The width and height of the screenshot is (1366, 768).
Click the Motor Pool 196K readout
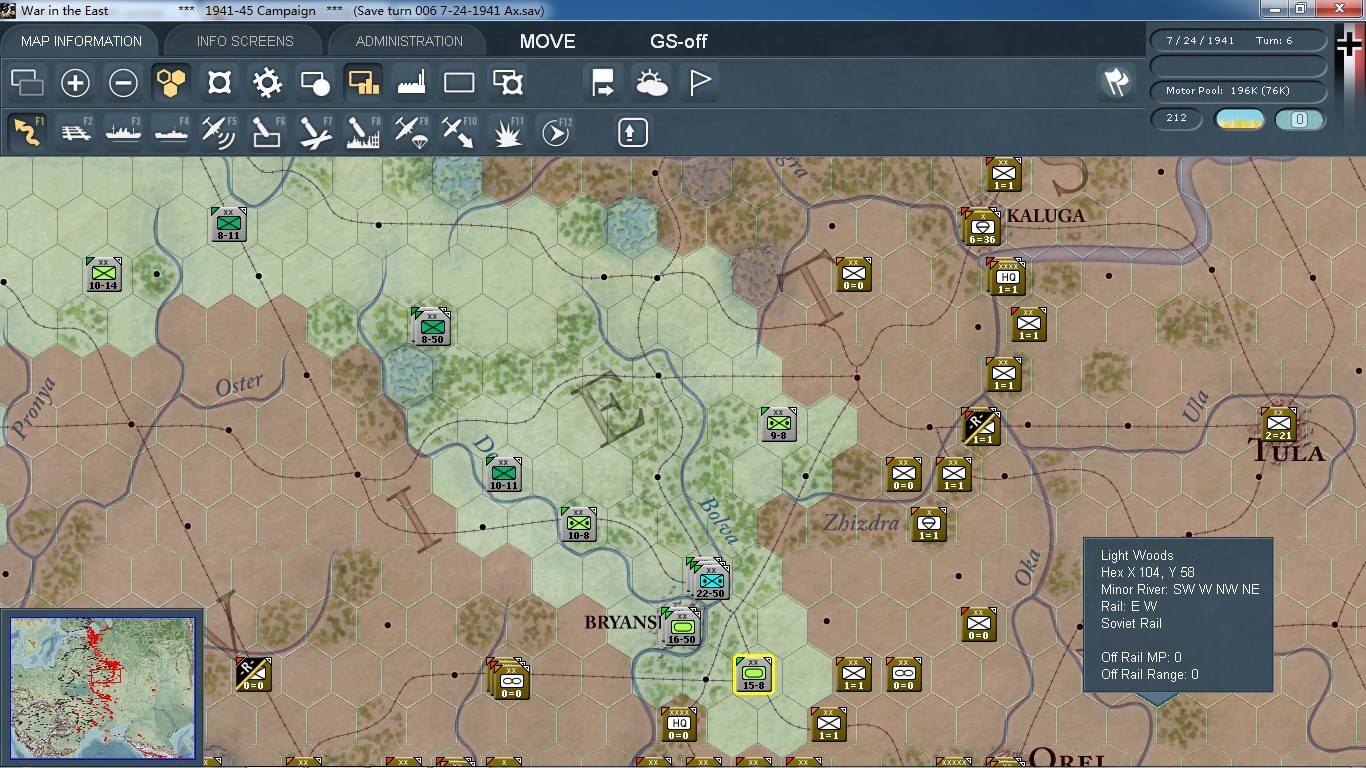point(1239,91)
